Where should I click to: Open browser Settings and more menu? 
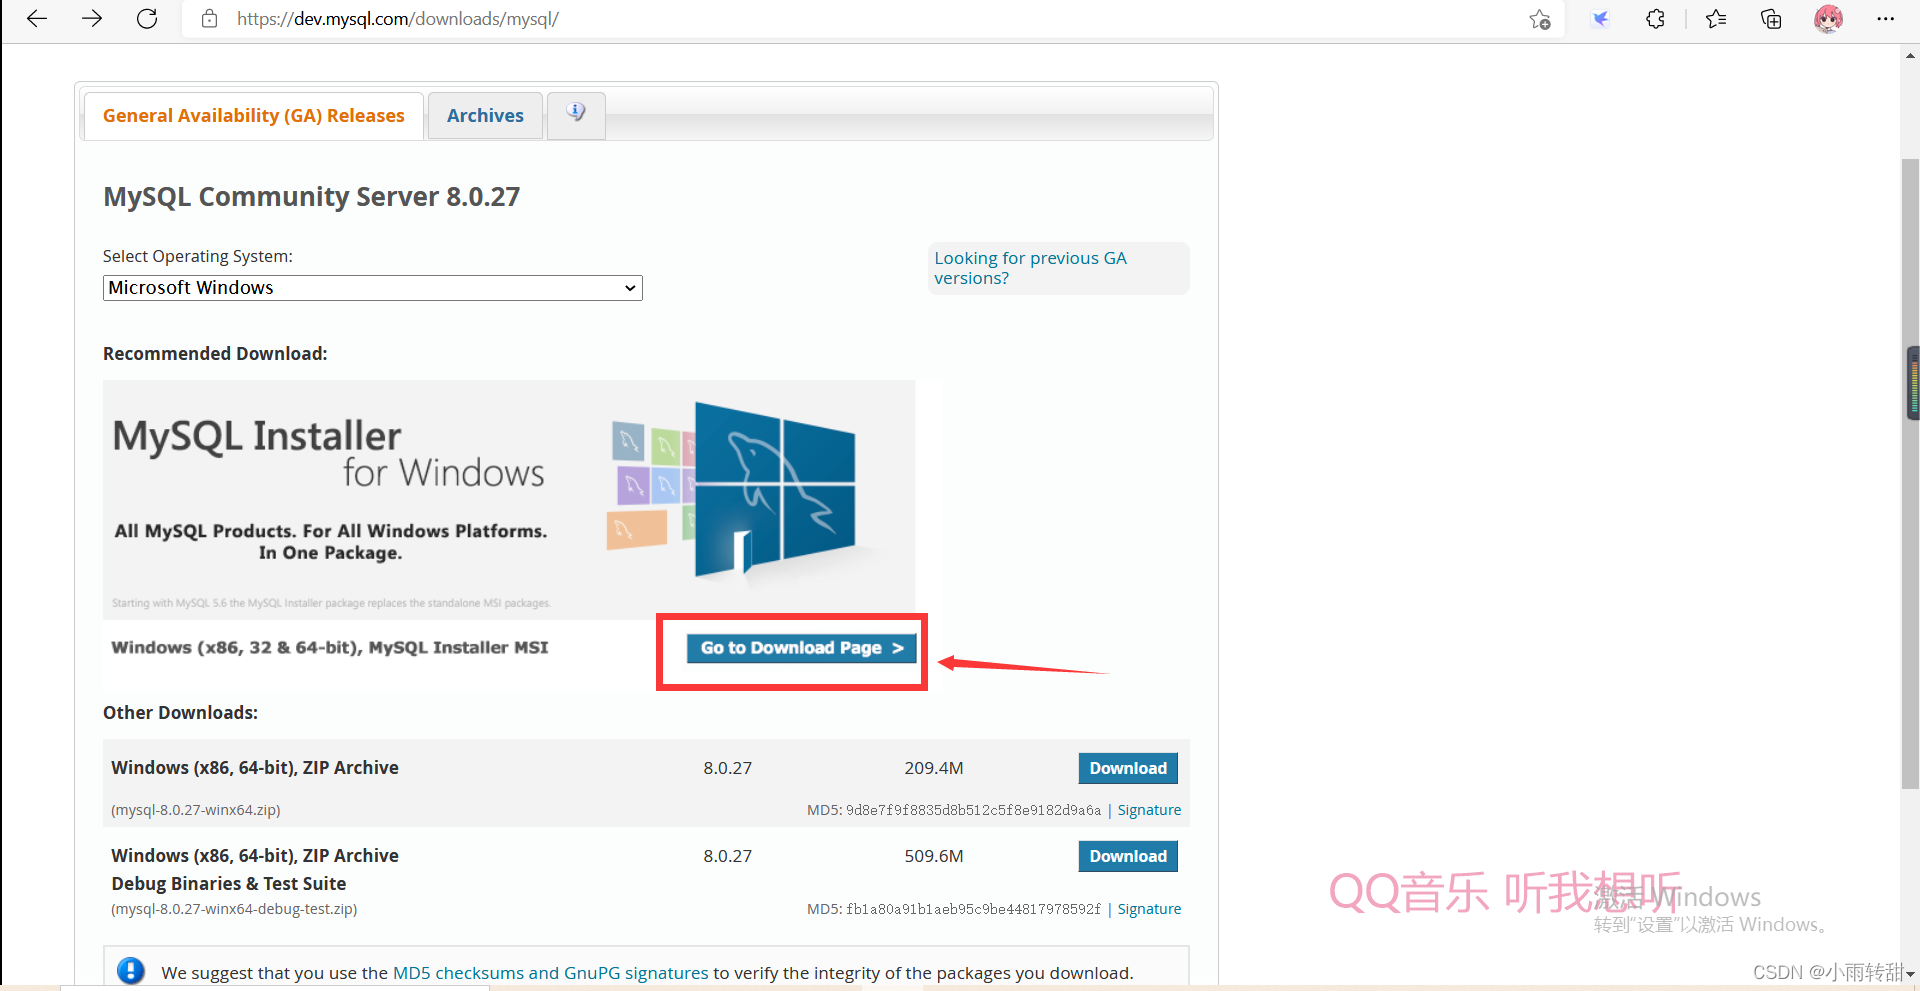point(1885,19)
